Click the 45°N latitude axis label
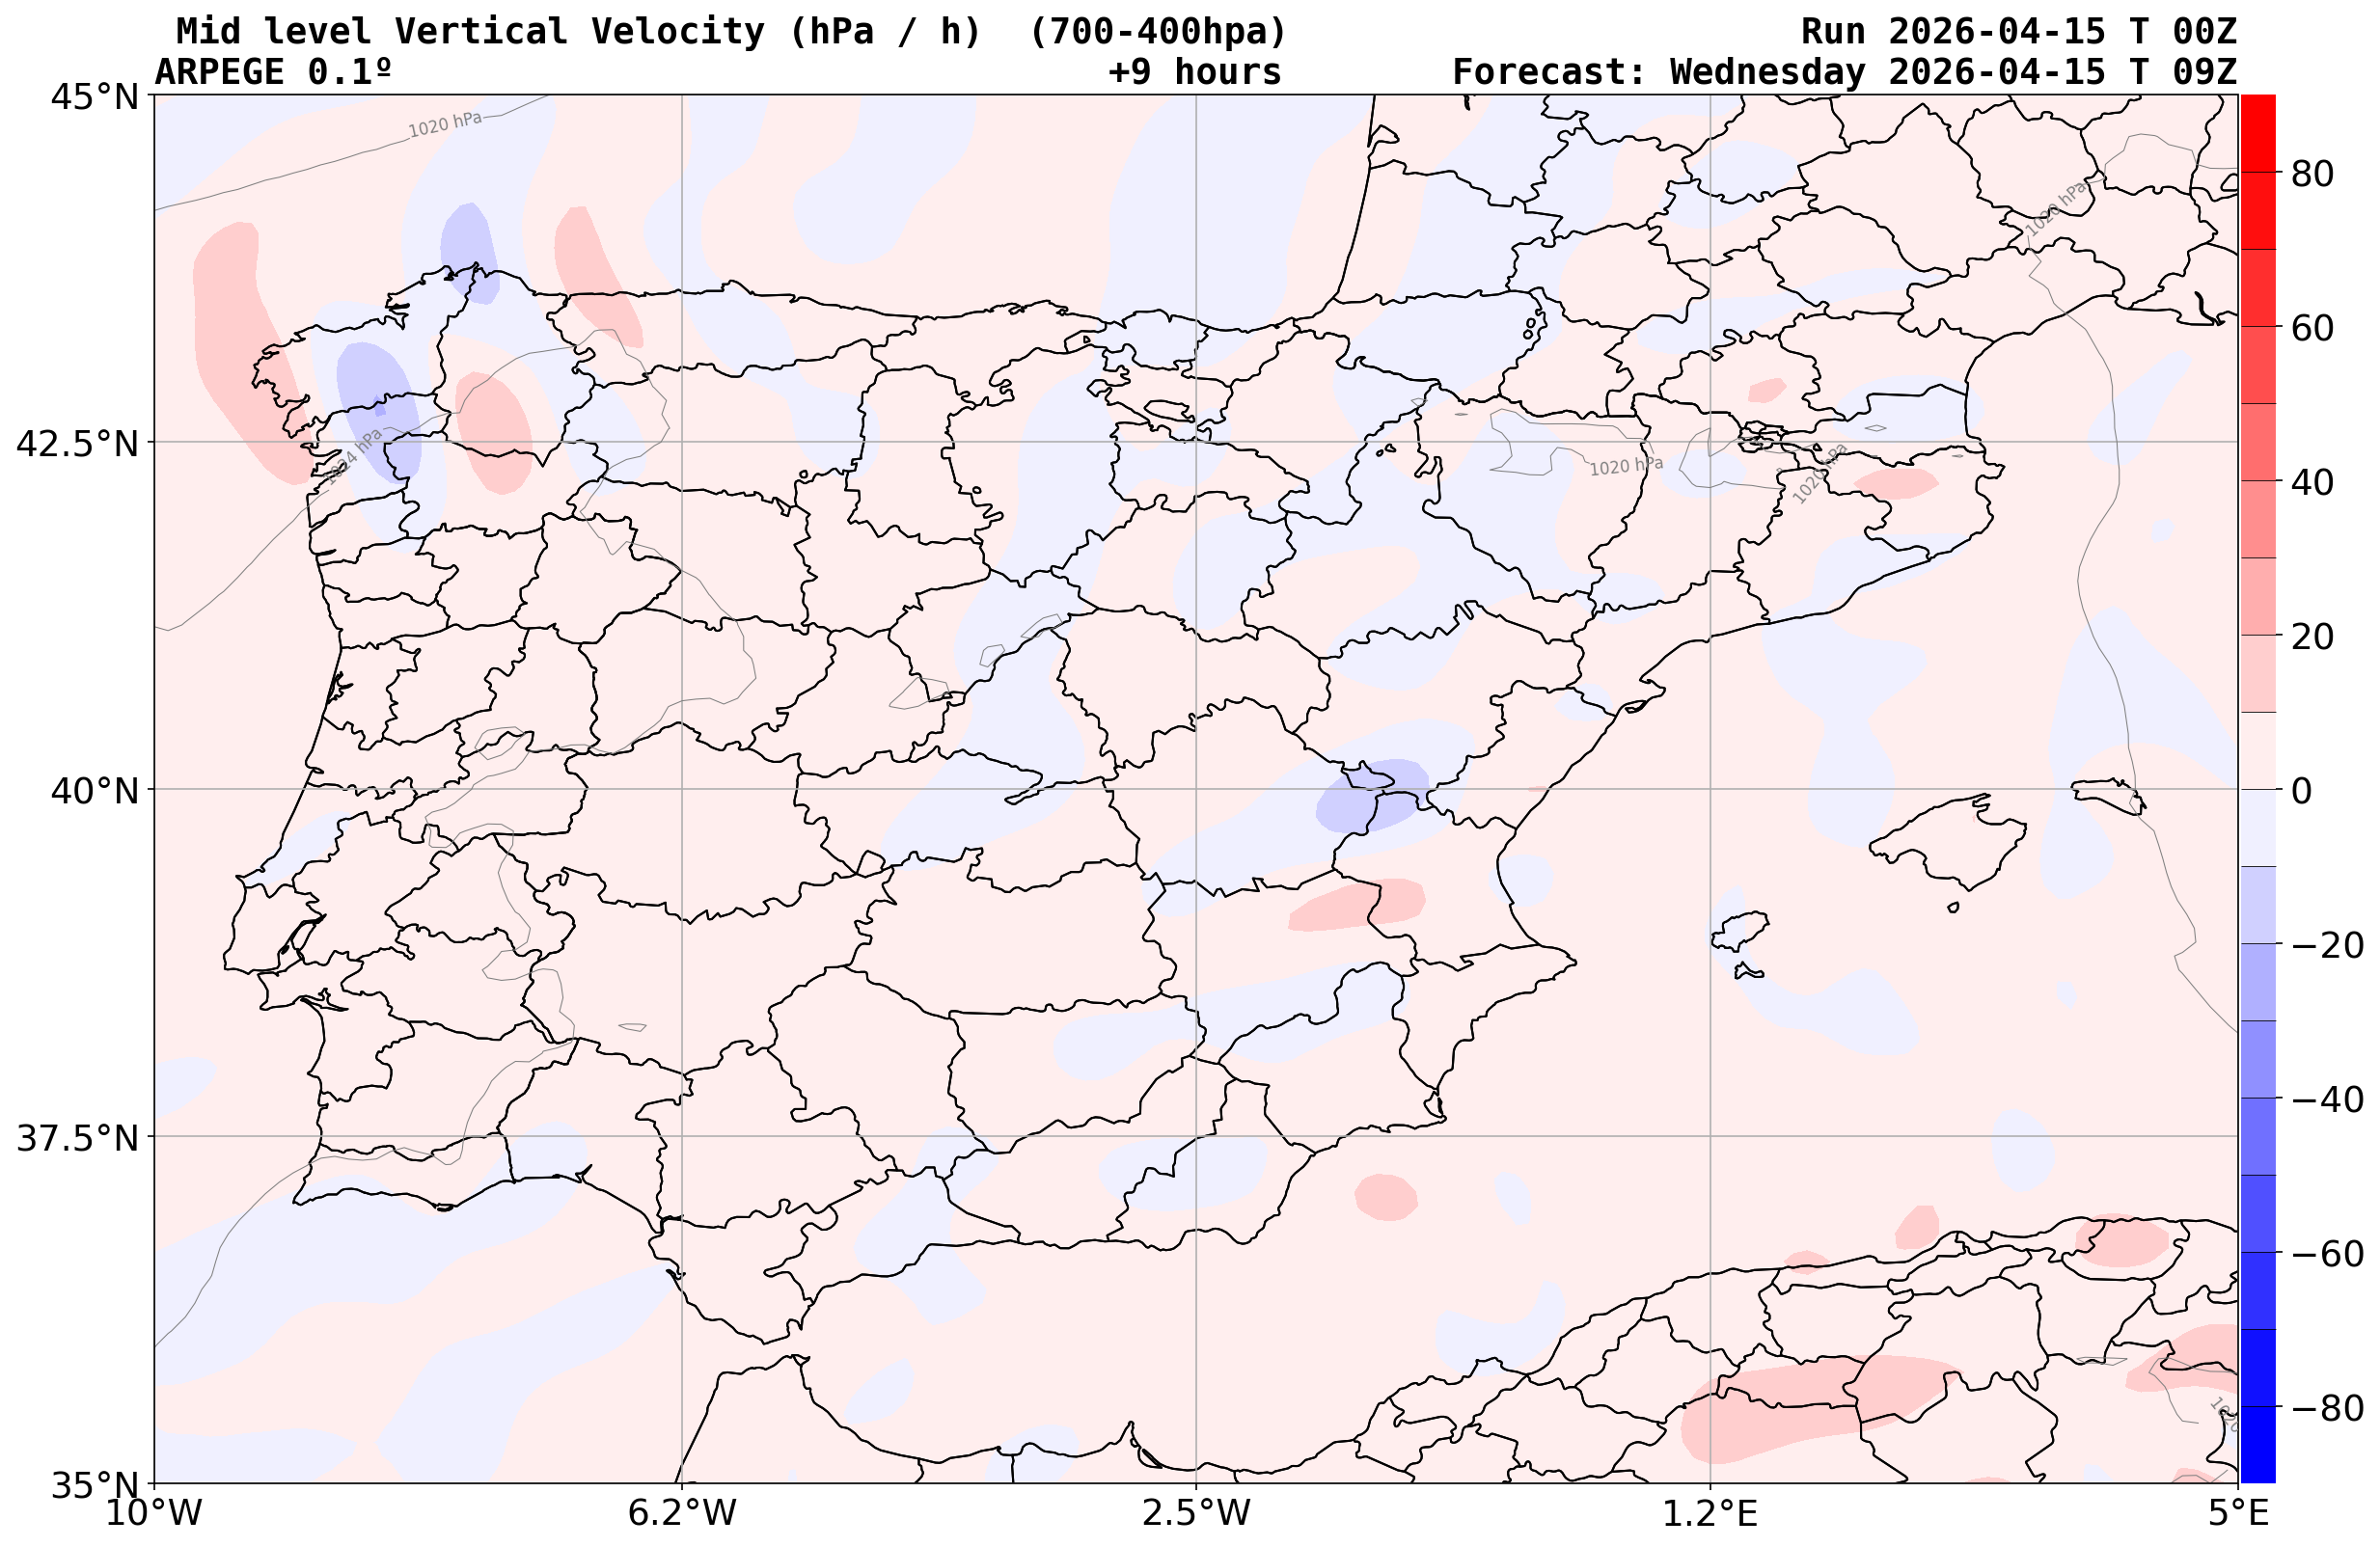The height and width of the screenshot is (1547, 2380). click(94, 97)
